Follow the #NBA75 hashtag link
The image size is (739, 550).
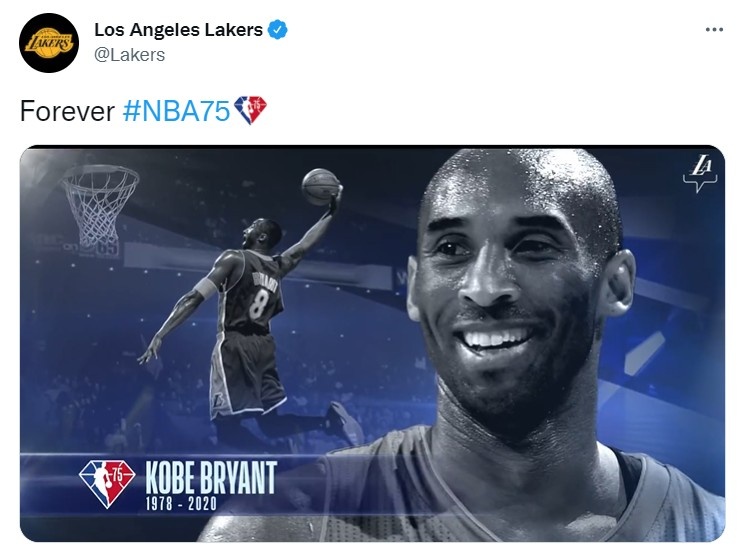pyautogui.click(x=176, y=111)
